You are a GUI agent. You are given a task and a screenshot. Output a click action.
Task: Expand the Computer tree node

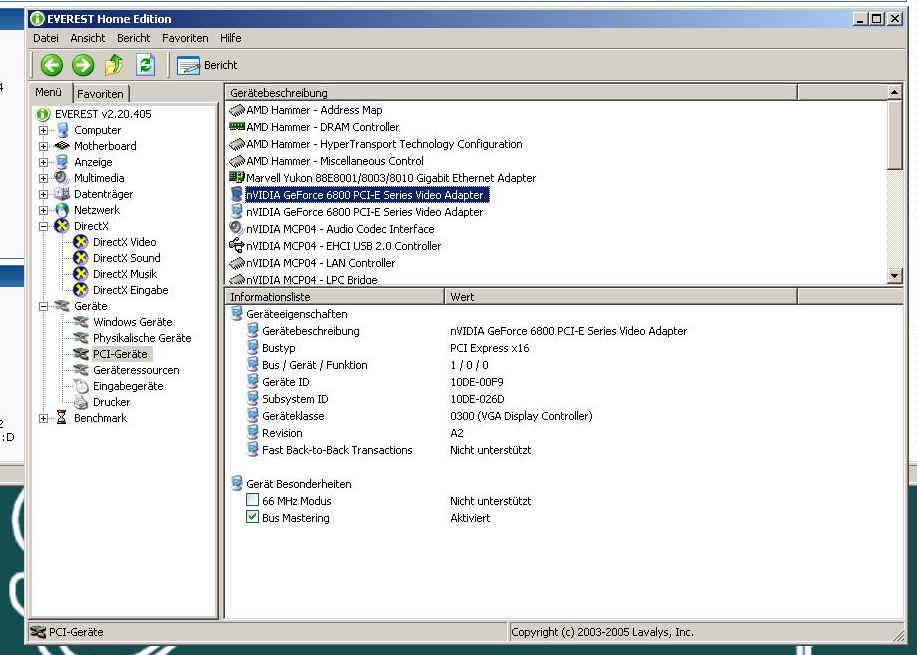[x=43, y=130]
